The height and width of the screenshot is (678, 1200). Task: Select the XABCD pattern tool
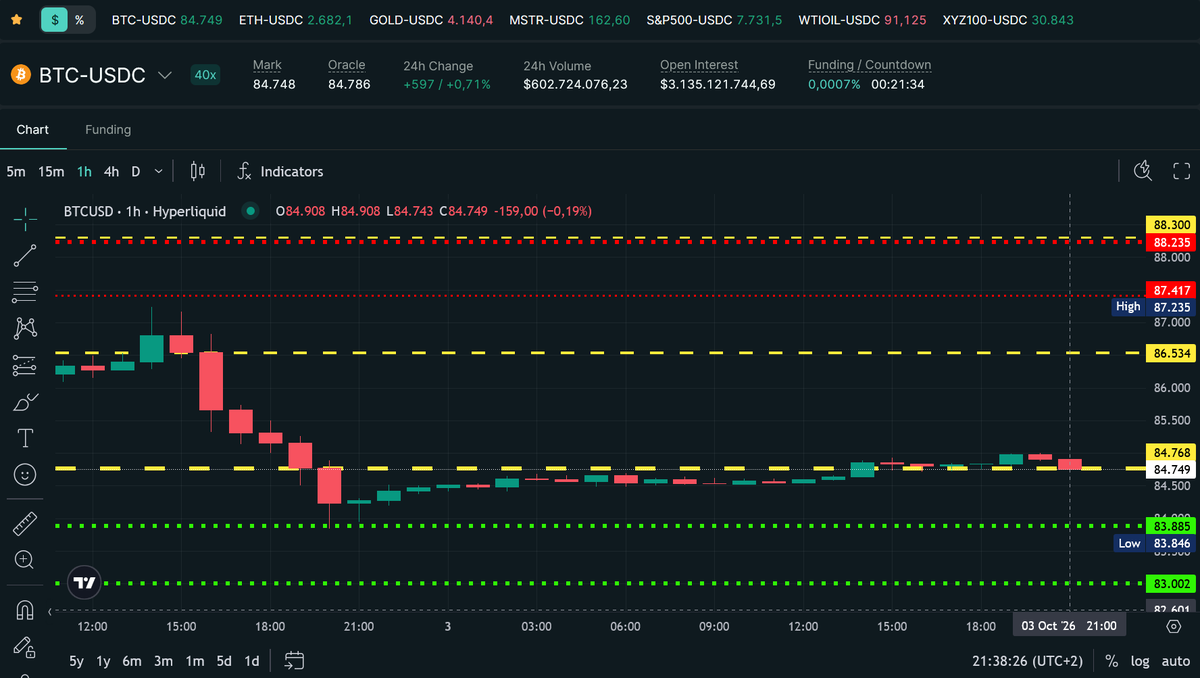click(25, 327)
